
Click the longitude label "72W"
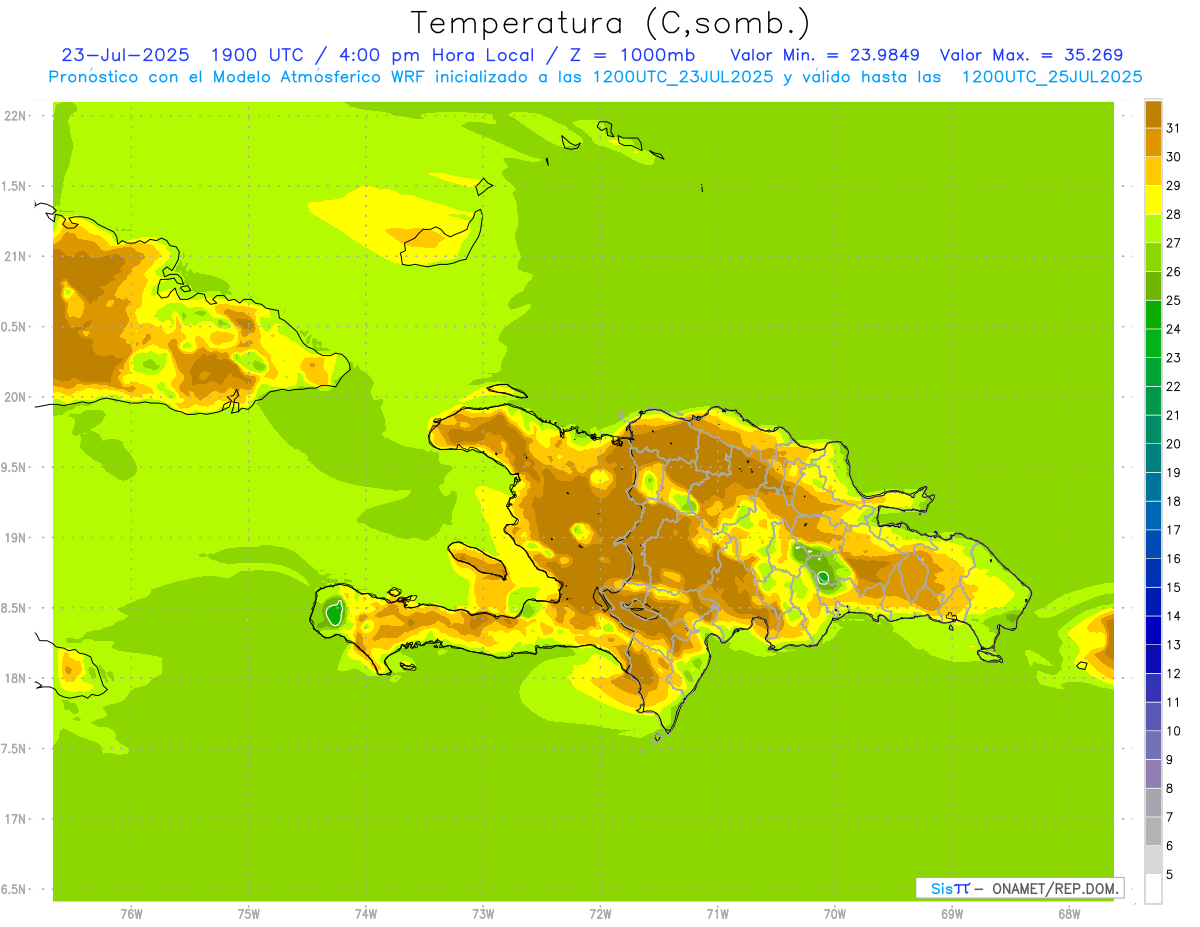coord(600,914)
